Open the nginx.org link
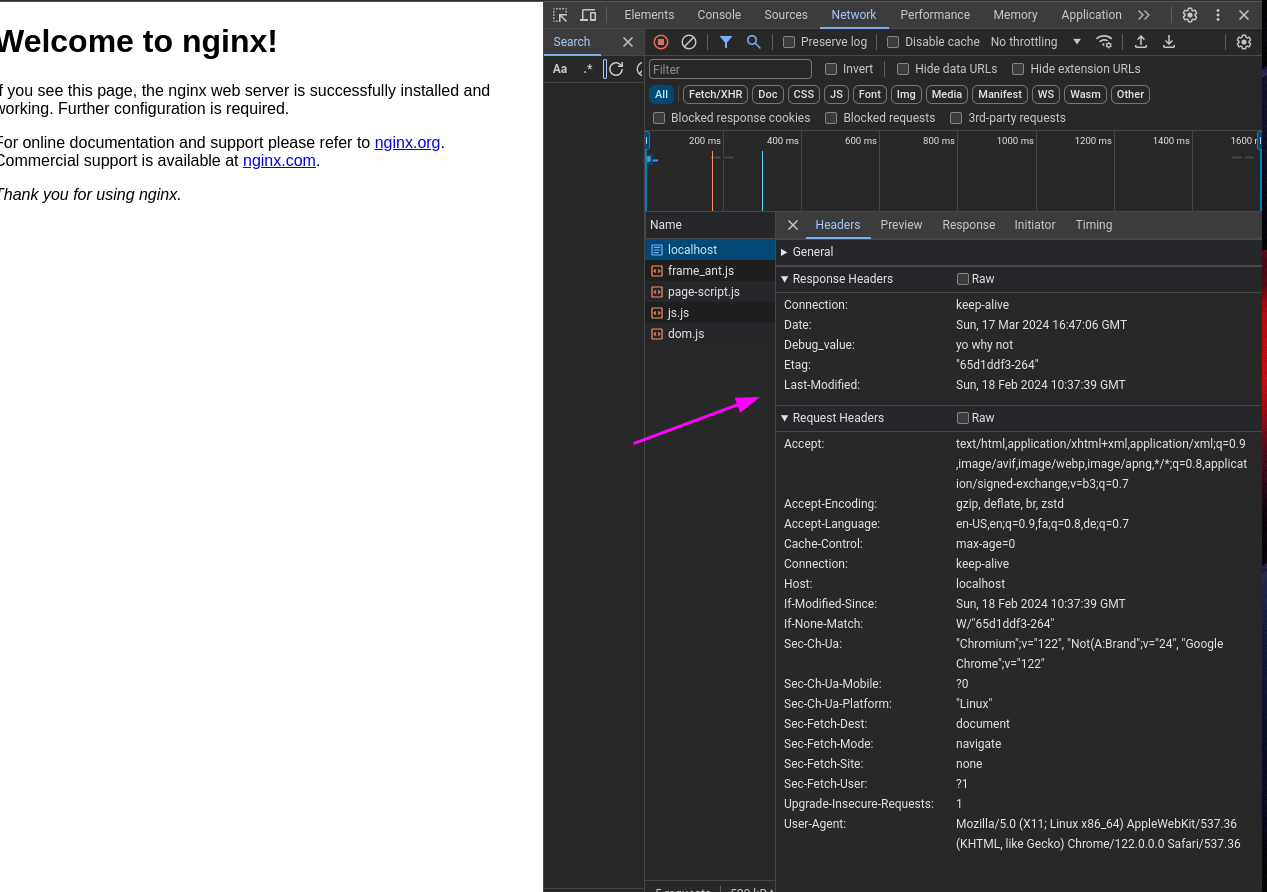Viewport: 1267px width, 892px height. 407,143
